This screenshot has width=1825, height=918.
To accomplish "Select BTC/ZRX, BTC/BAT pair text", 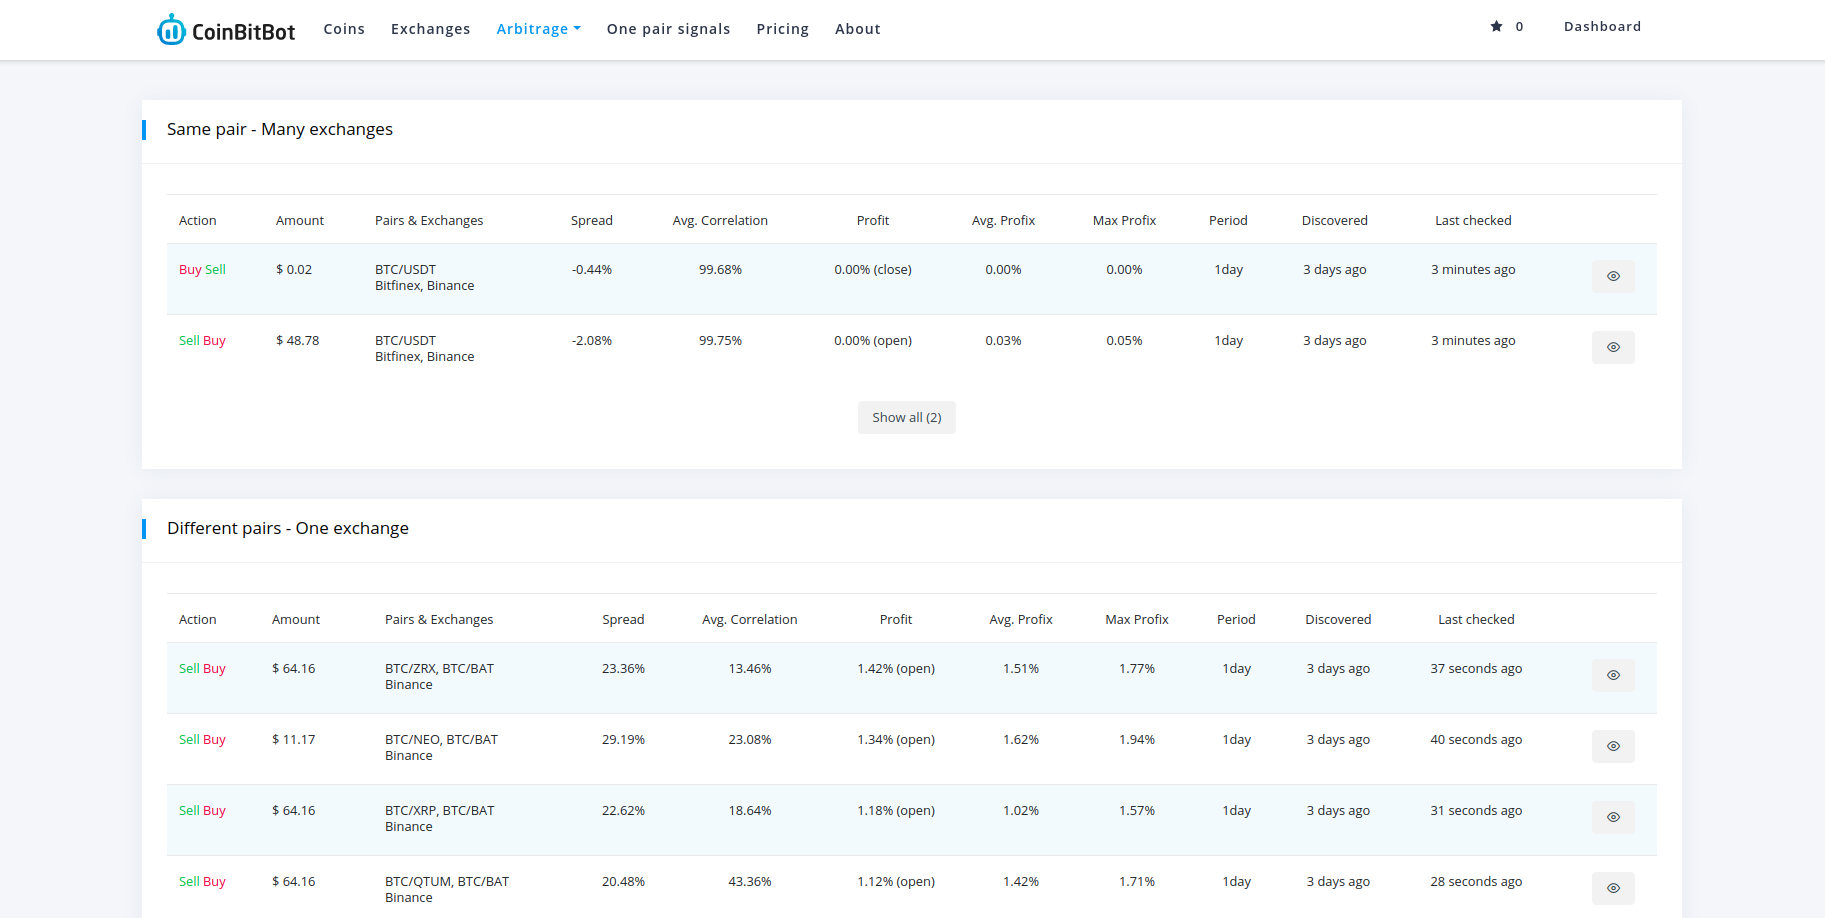I will (439, 669).
